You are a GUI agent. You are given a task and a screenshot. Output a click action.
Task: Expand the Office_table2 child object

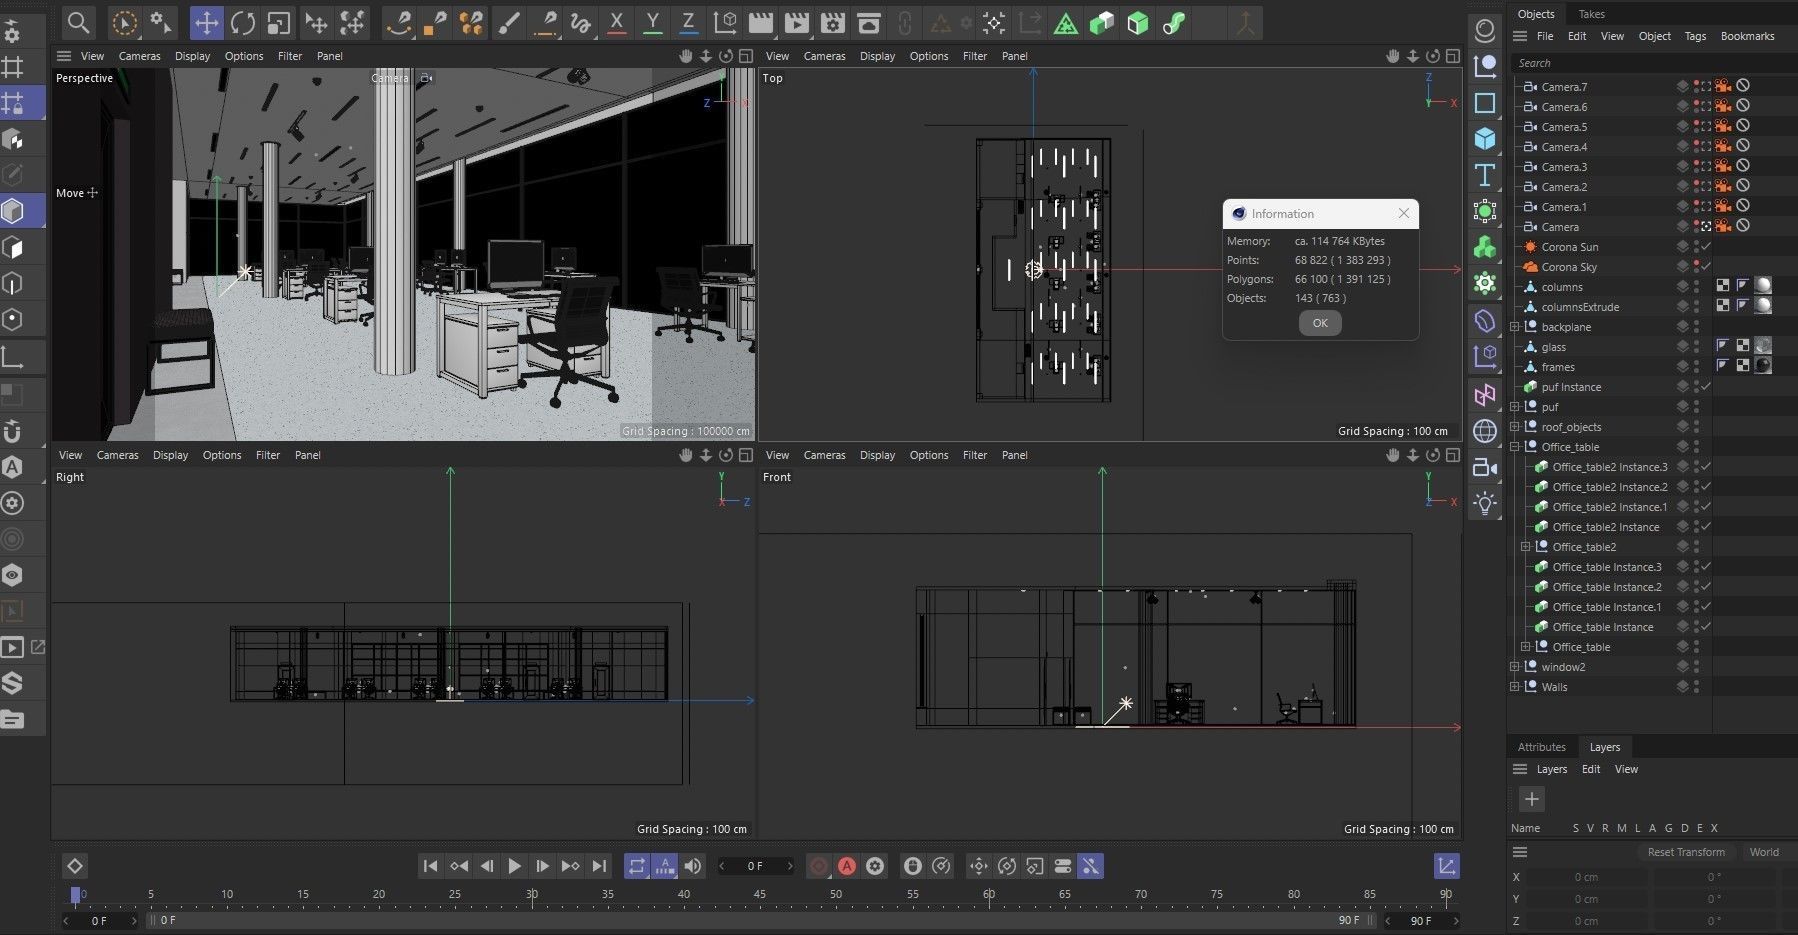click(1526, 547)
